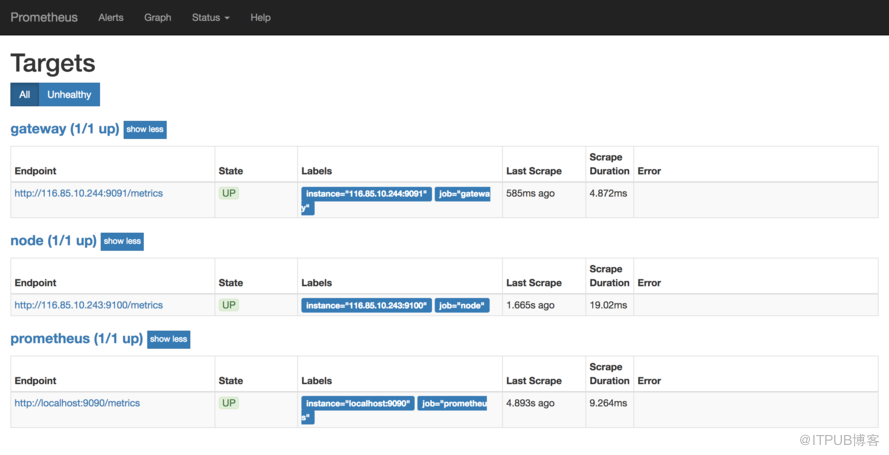Image resolution: width=889 pixels, height=455 pixels.
Task: Select the All targets filter
Action: pos(24,95)
